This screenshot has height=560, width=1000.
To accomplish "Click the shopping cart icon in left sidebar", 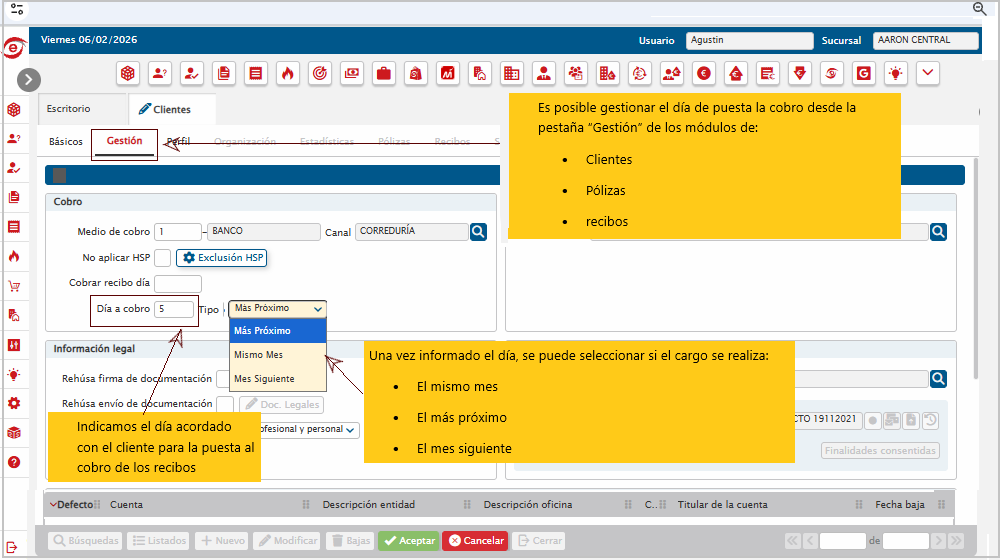I will pos(13,286).
